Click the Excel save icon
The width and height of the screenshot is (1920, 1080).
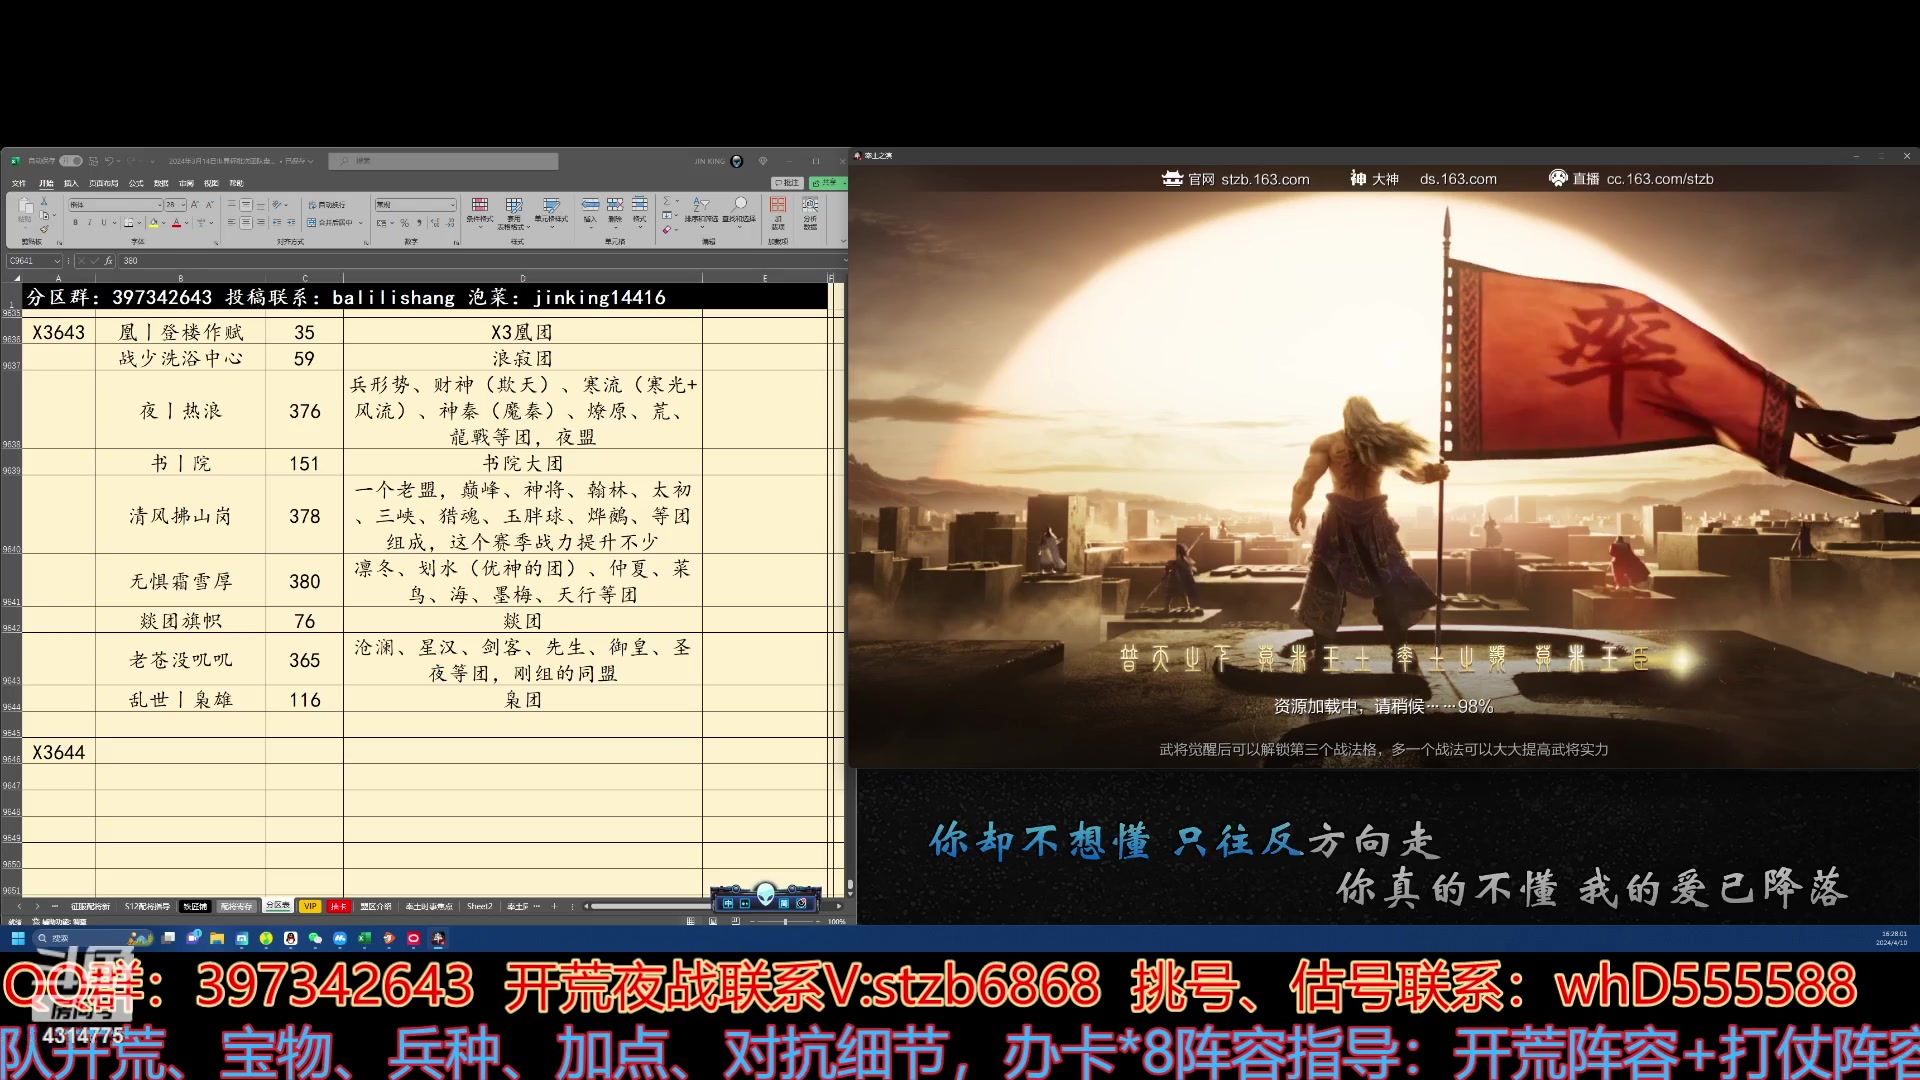pos(93,161)
